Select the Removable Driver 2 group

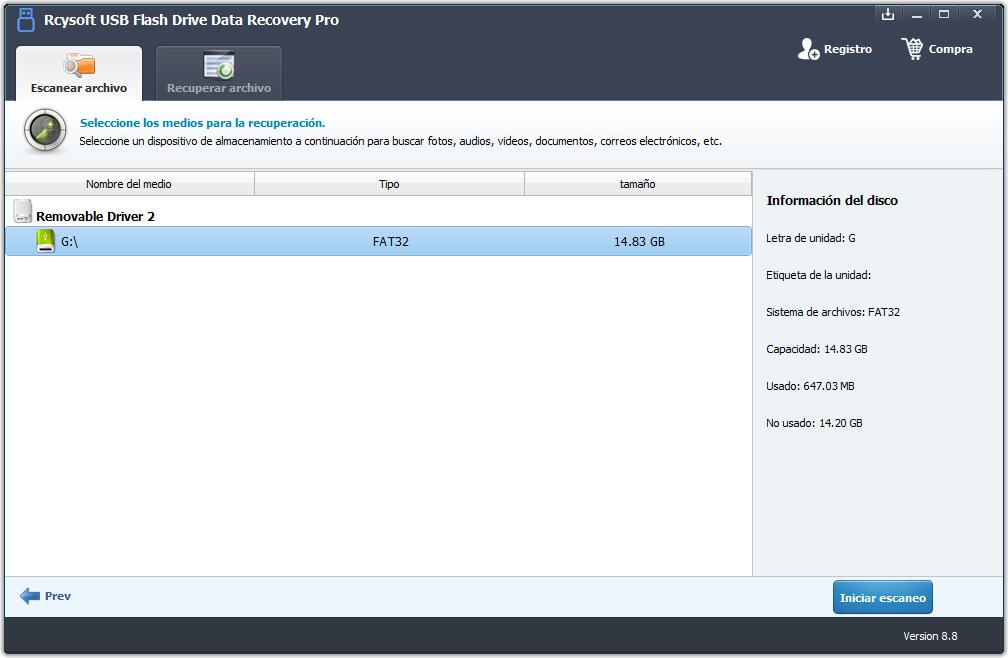(95, 216)
